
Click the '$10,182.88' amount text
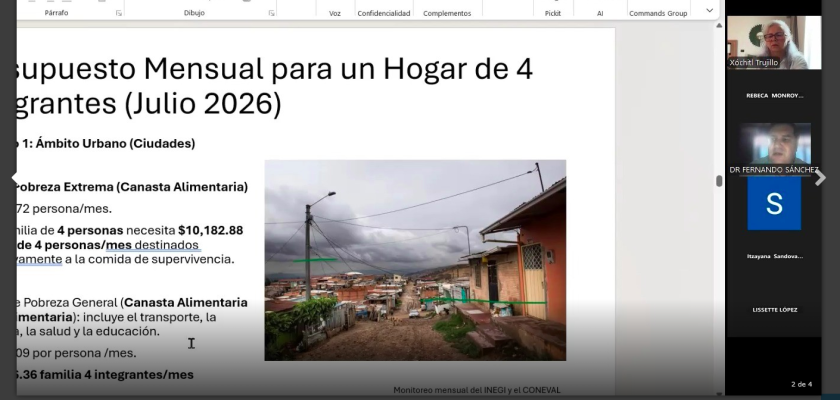(211, 230)
